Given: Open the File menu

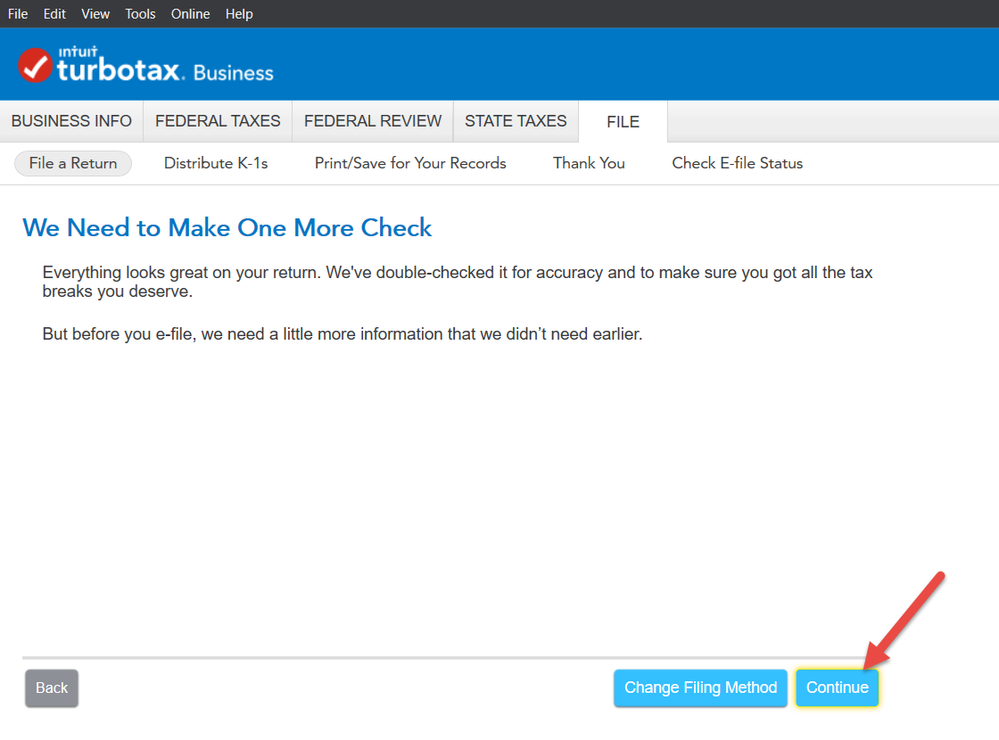Looking at the screenshot, I should point(18,14).
